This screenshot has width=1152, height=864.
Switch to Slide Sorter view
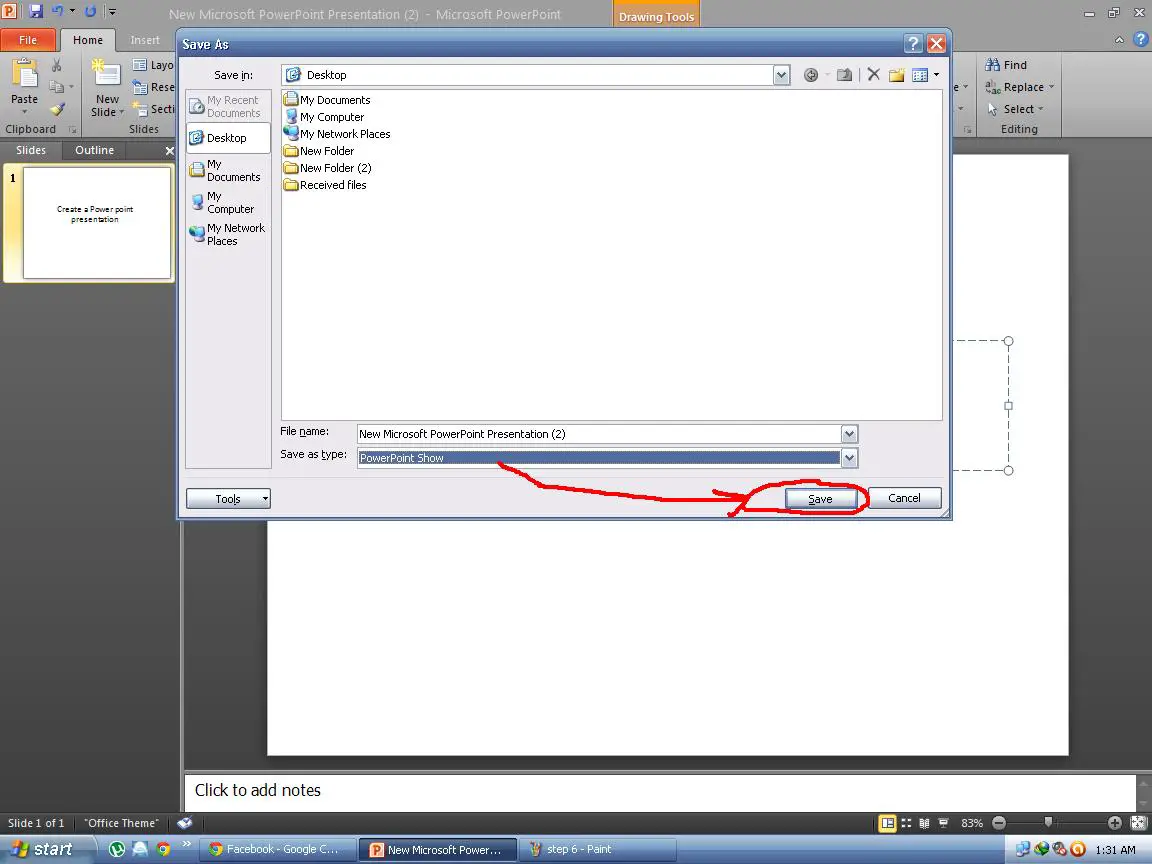point(906,823)
